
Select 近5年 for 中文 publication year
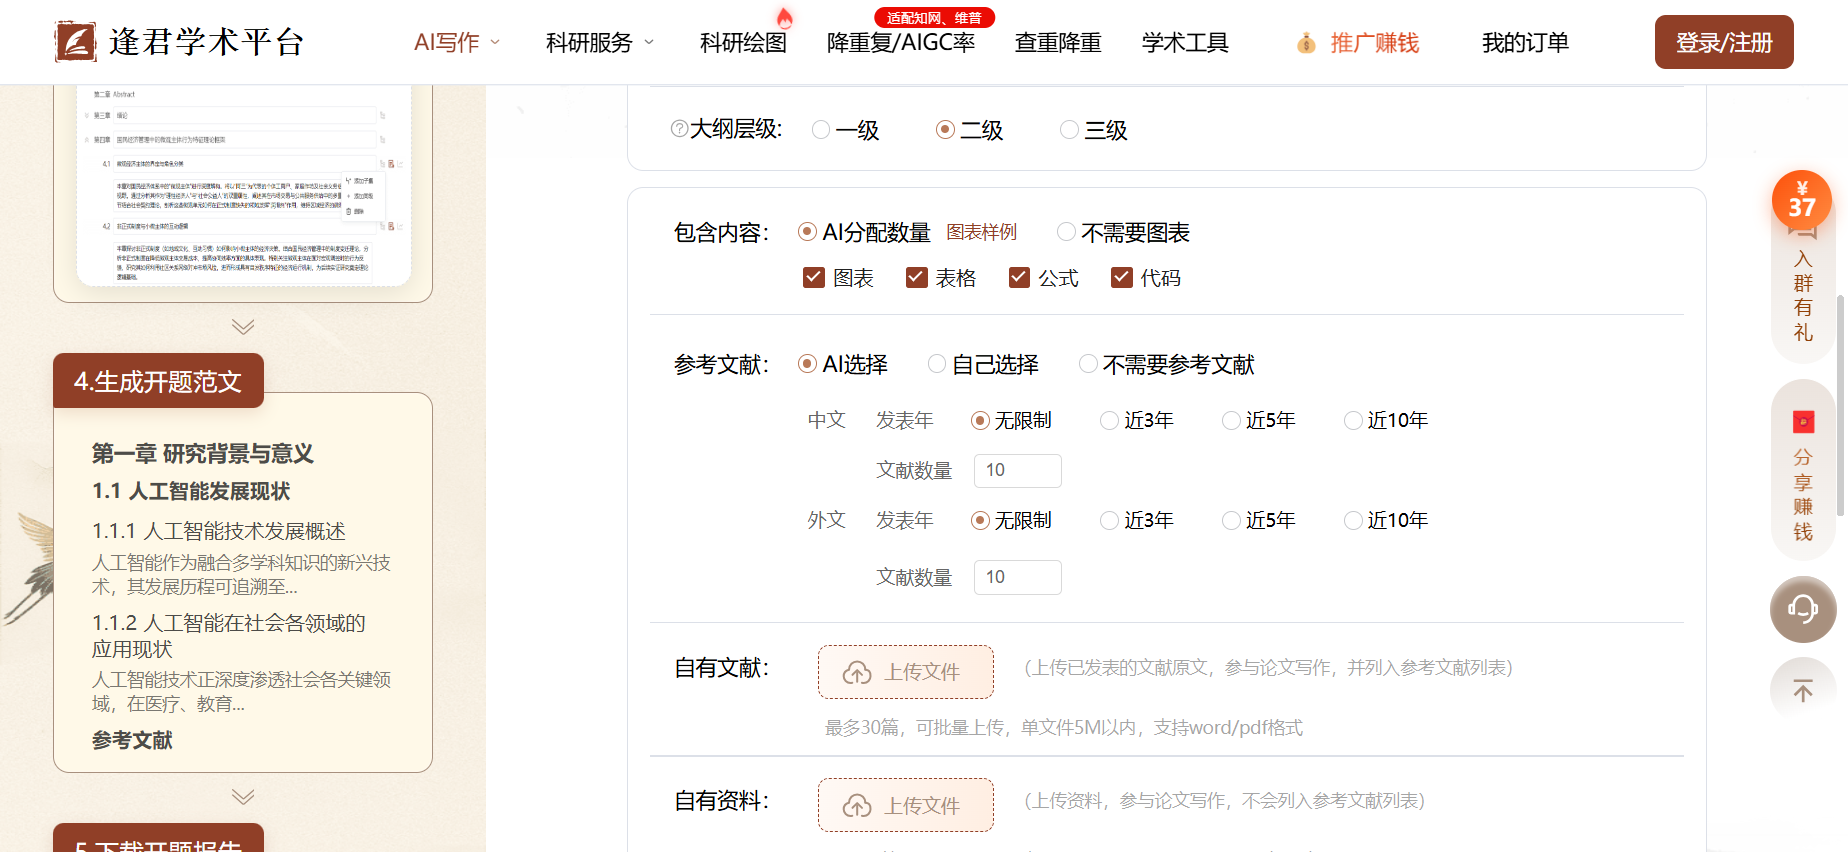point(1231,421)
